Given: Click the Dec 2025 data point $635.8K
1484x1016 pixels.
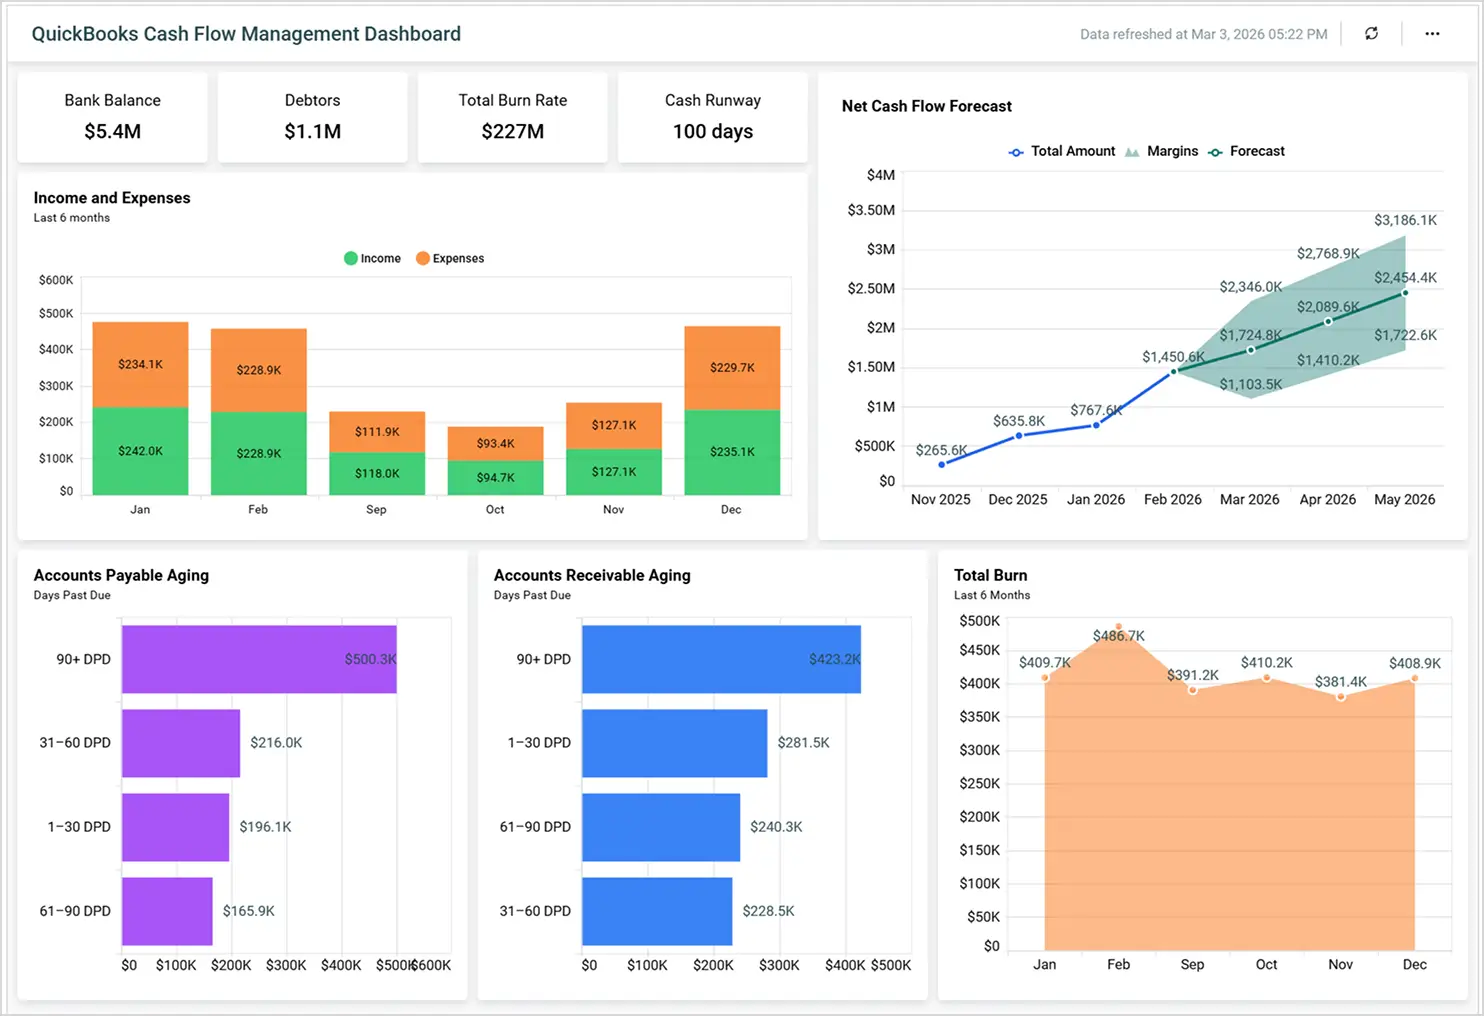Looking at the screenshot, I should (1019, 435).
